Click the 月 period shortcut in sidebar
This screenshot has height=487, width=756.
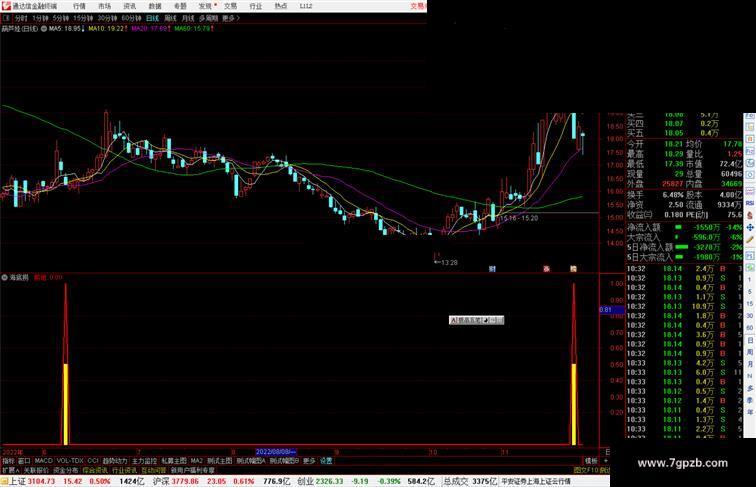click(750, 365)
